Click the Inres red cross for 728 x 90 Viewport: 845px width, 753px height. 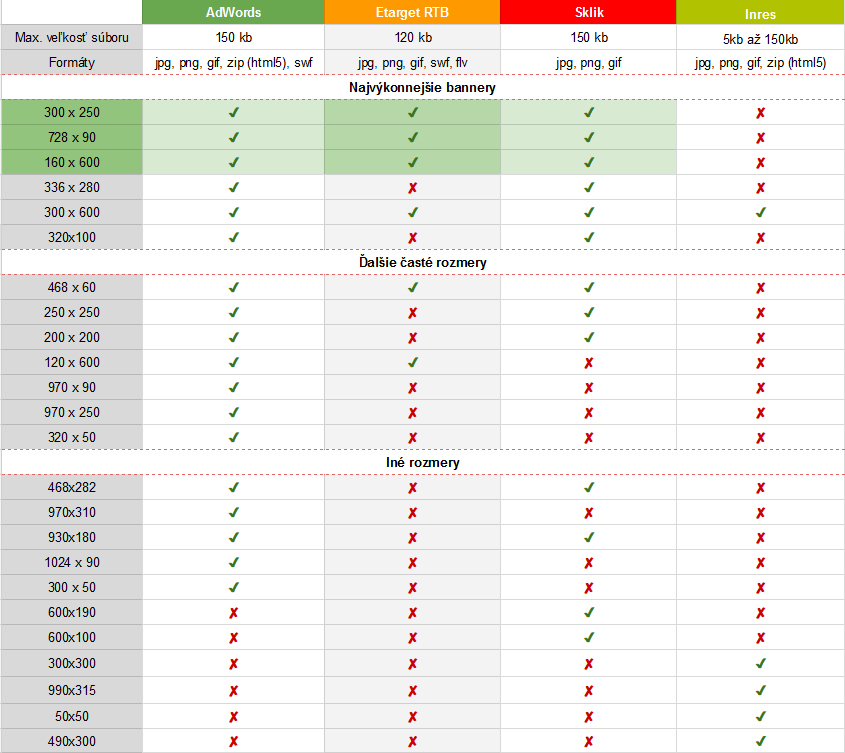760,138
